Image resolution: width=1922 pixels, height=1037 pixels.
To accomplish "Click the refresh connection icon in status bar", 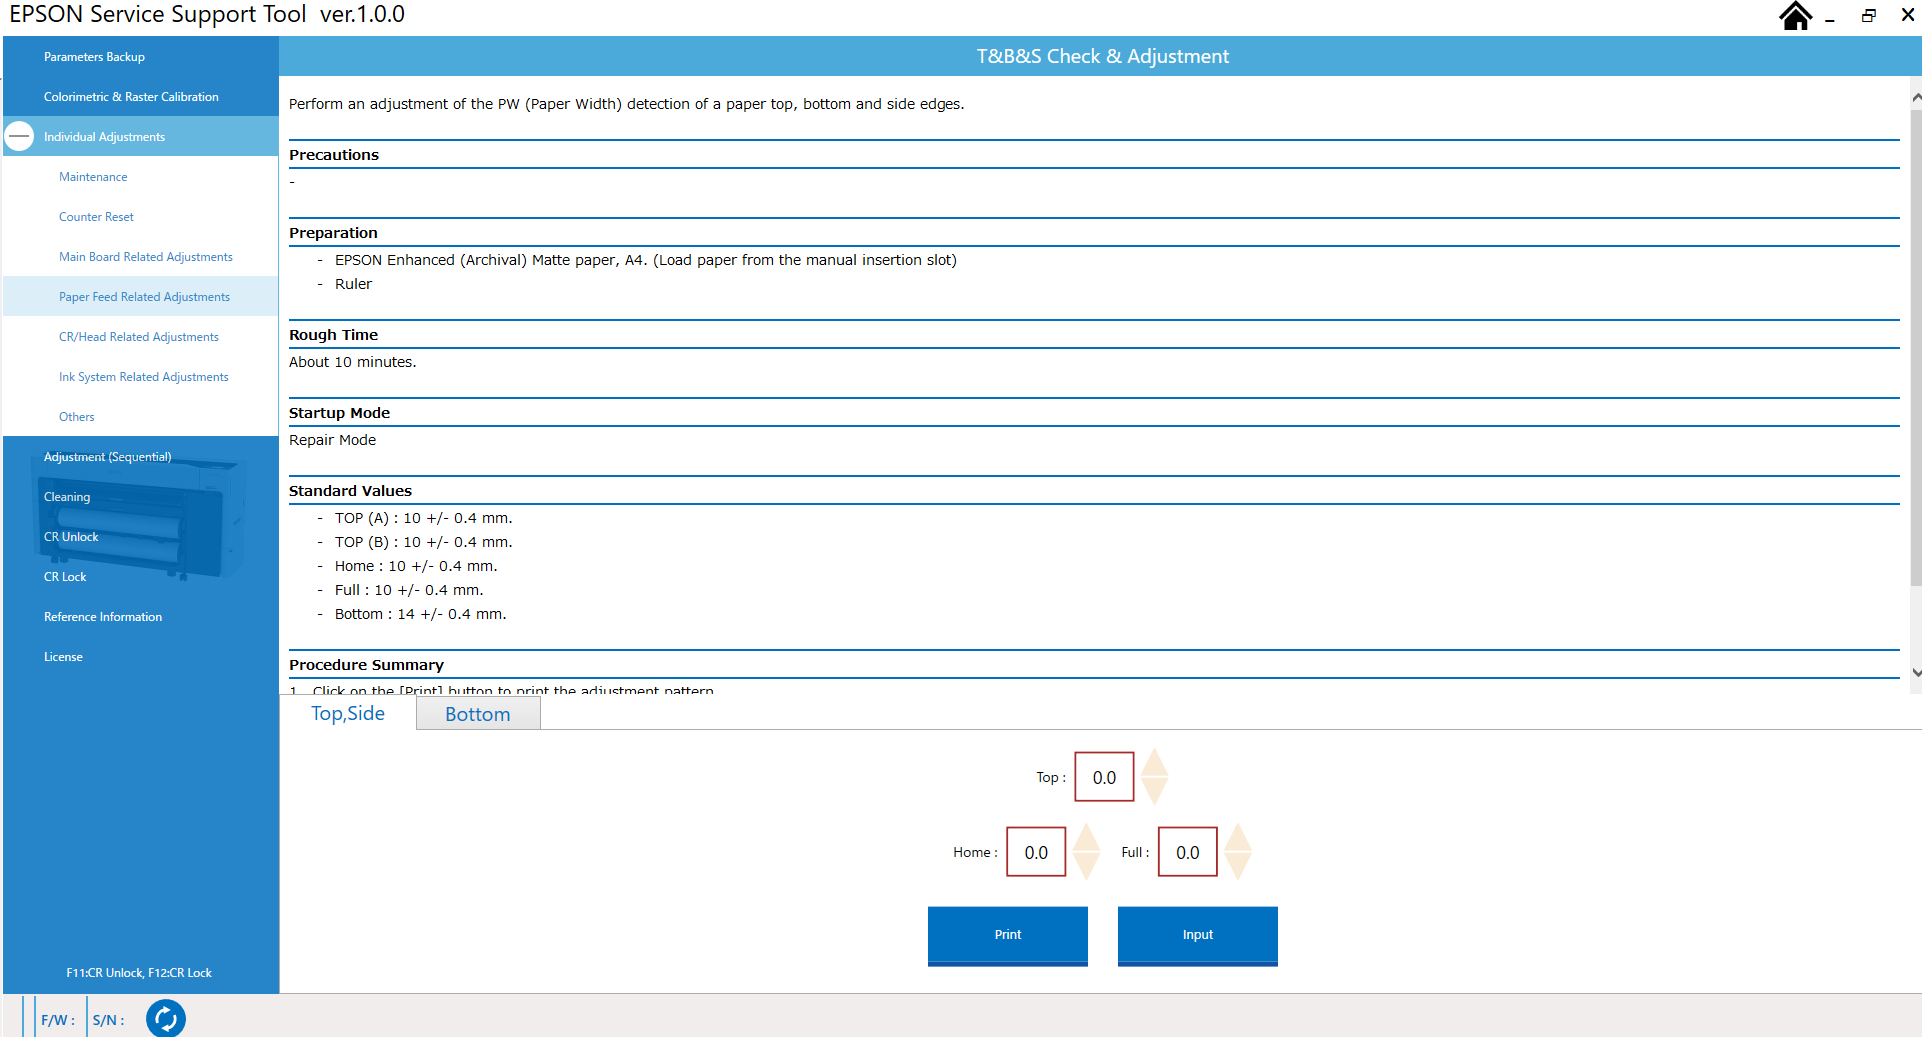I will pyautogui.click(x=166, y=1019).
